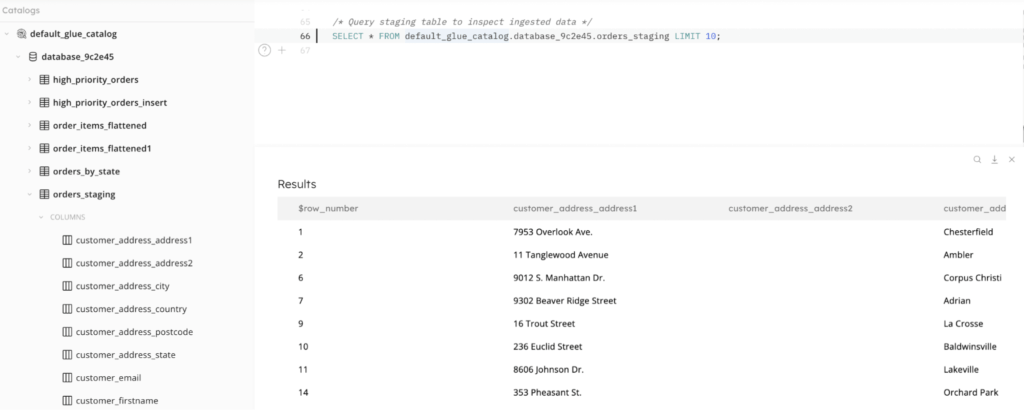Click the help question mark icon by editor
The height and width of the screenshot is (410, 1024).
265,50
